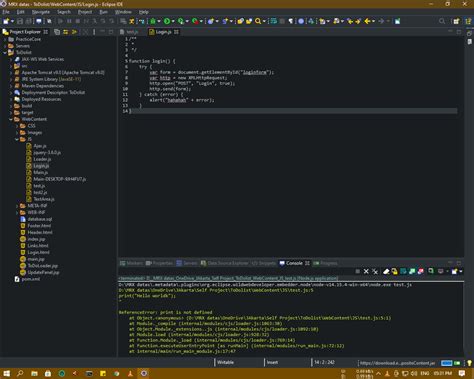Toggle Link with Editor in Project Explorer
The image size is (474, 379).
[x=66, y=32]
